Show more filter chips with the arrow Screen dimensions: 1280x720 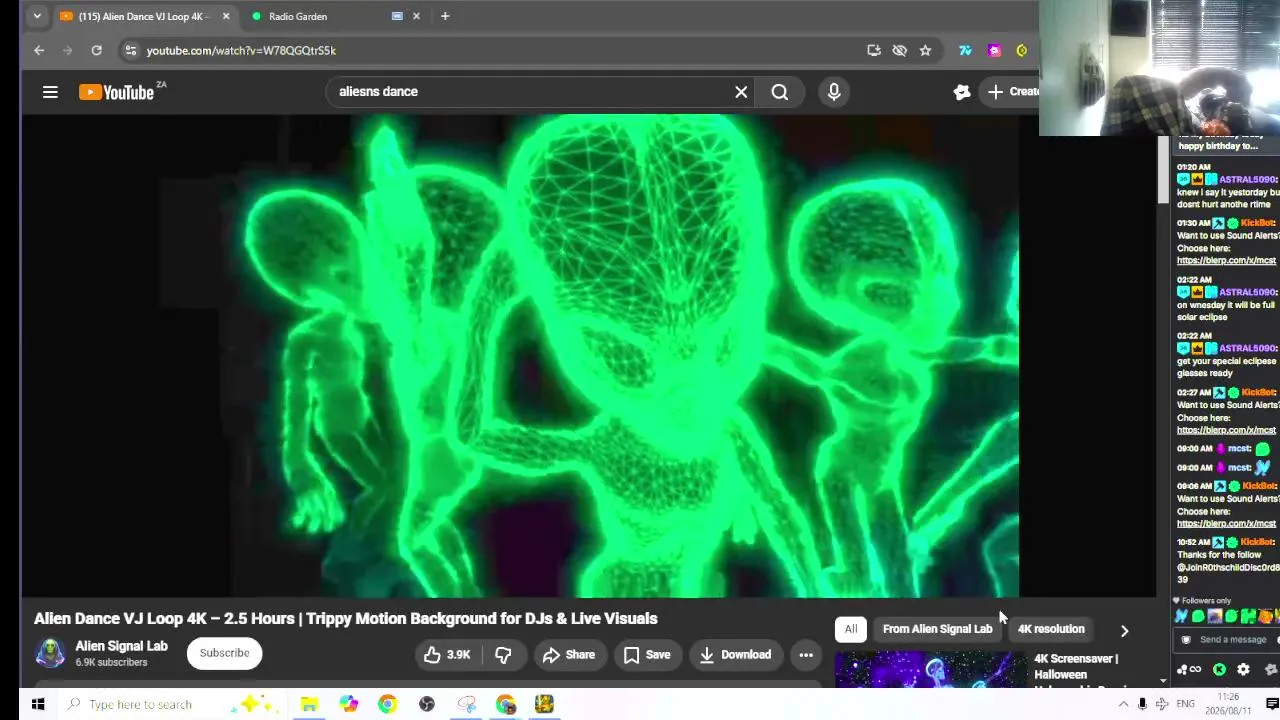1124,631
